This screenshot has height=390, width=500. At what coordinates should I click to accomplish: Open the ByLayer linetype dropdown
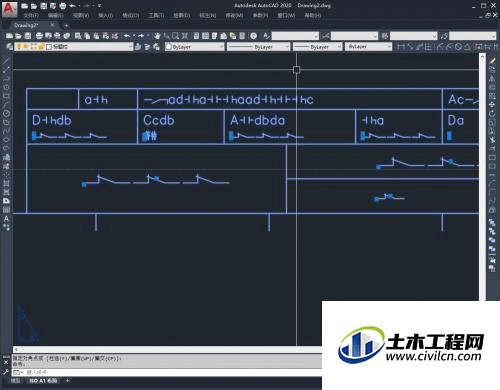pyautogui.click(x=259, y=47)
